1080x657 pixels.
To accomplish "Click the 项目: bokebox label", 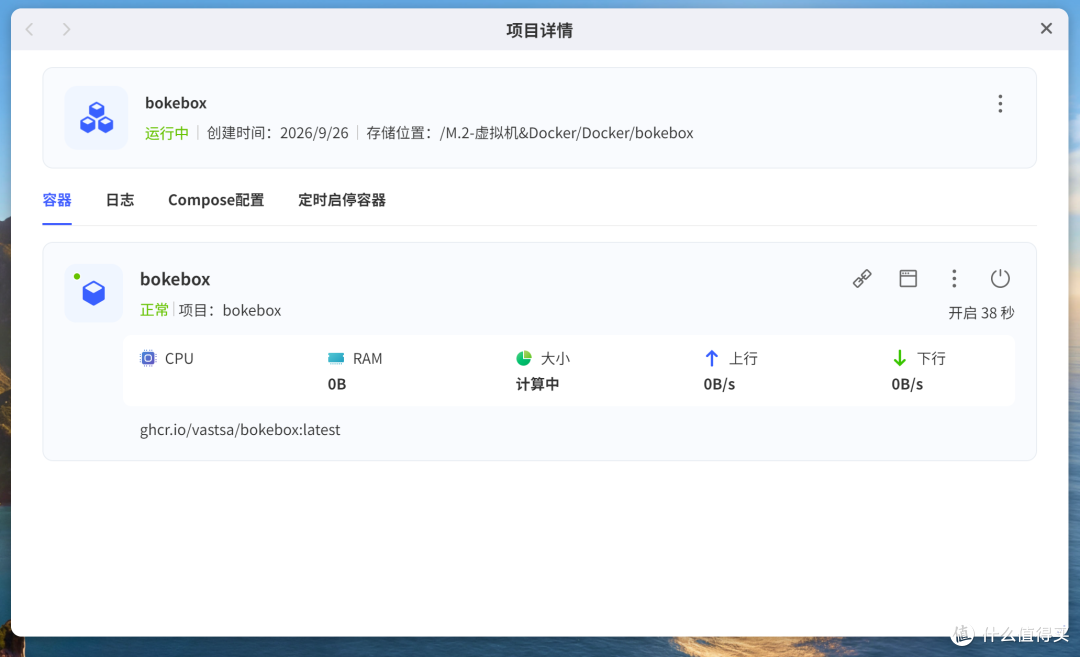I will (x=230, y=311).
